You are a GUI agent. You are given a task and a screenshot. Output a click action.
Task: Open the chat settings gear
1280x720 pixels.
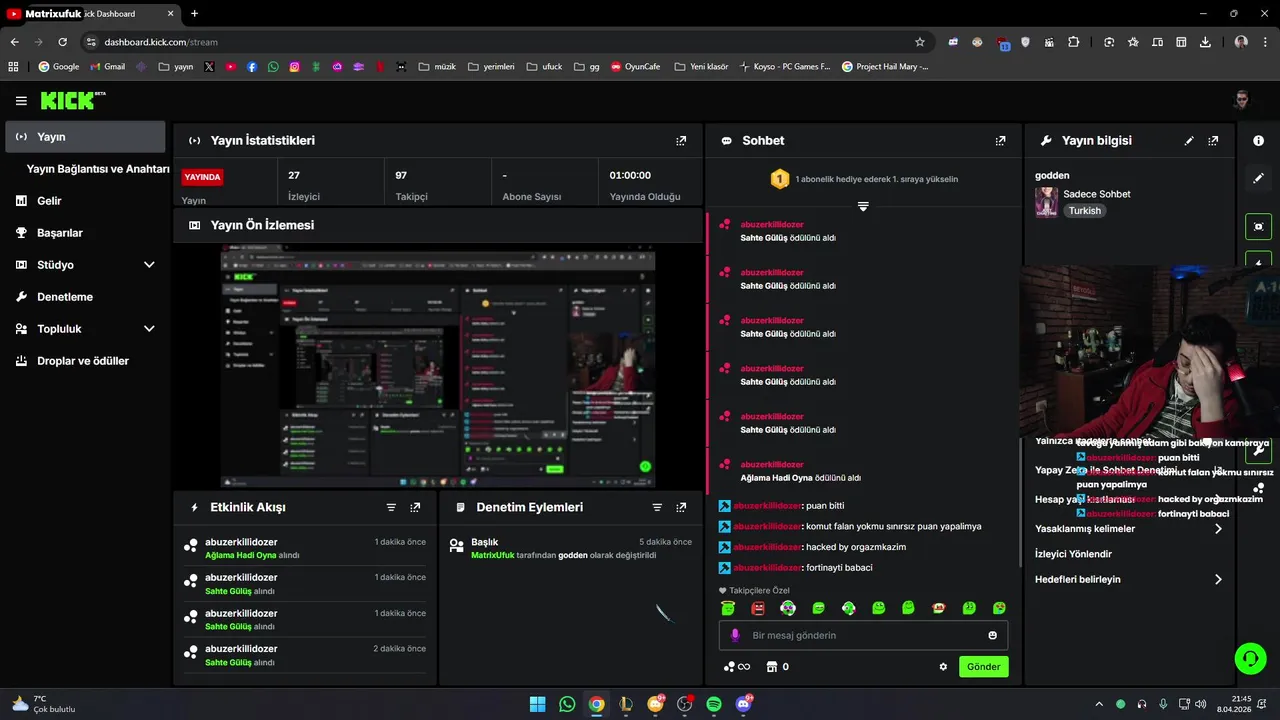(x=943, y=667)
